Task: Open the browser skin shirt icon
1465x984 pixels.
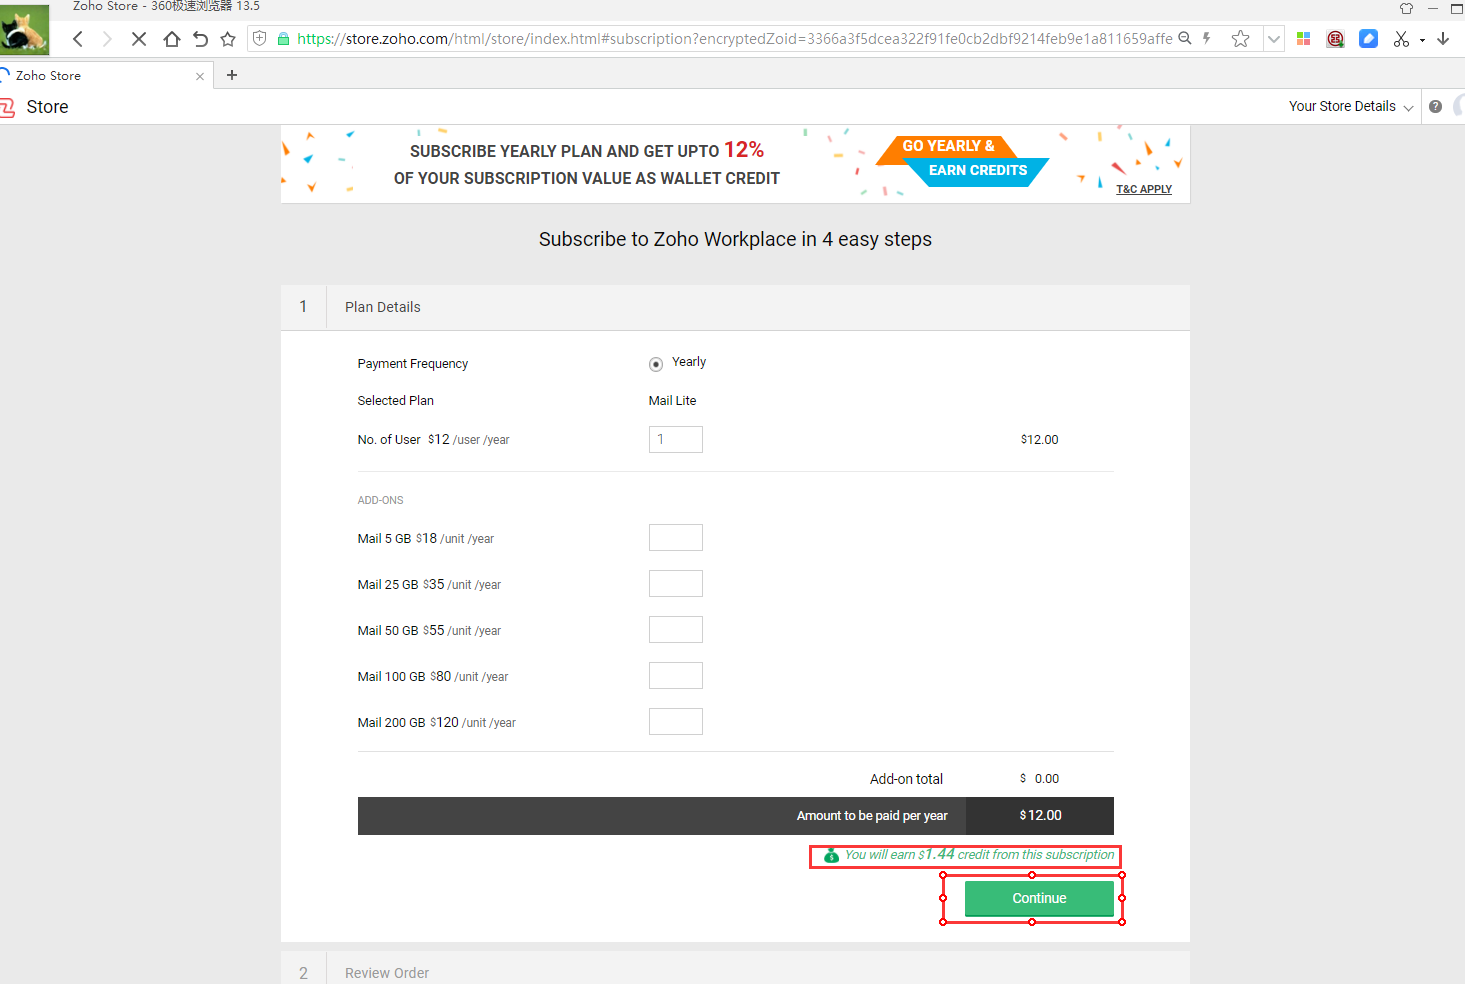Action: pyautogui.click(x=1407, y=8)
